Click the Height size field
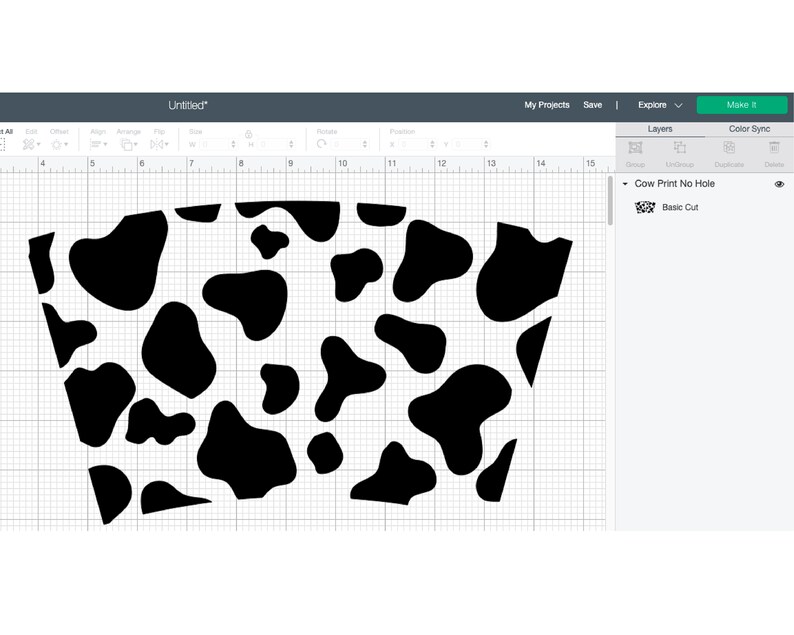 pos(273,144)
